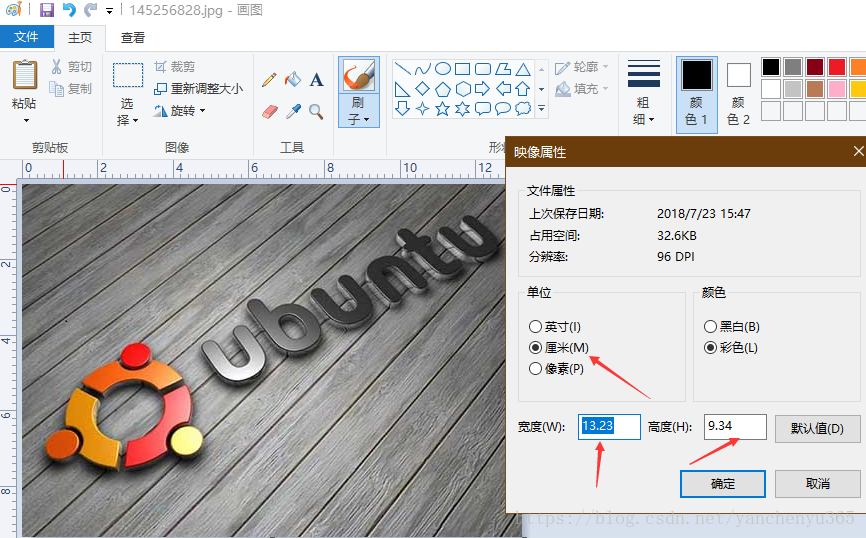Click the 取消 cancel button

pos(817,484)
